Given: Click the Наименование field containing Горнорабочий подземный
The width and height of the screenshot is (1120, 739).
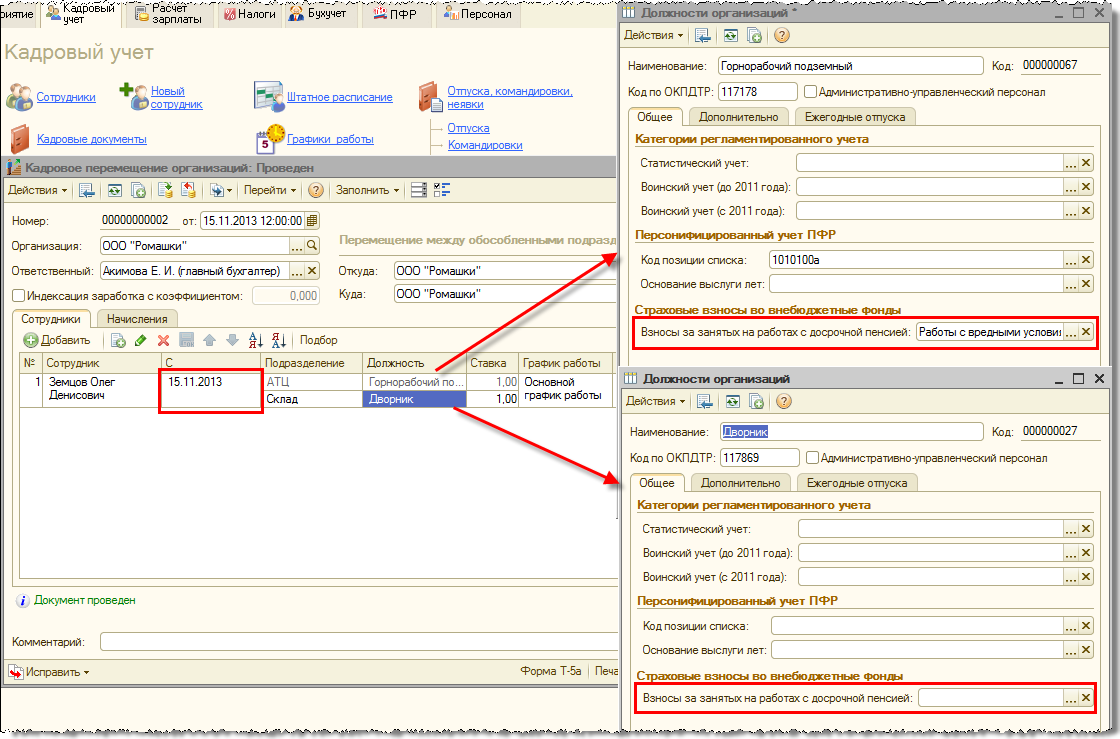Looking at the screenshot, I should pyautogui.click(x=850, y=66).
